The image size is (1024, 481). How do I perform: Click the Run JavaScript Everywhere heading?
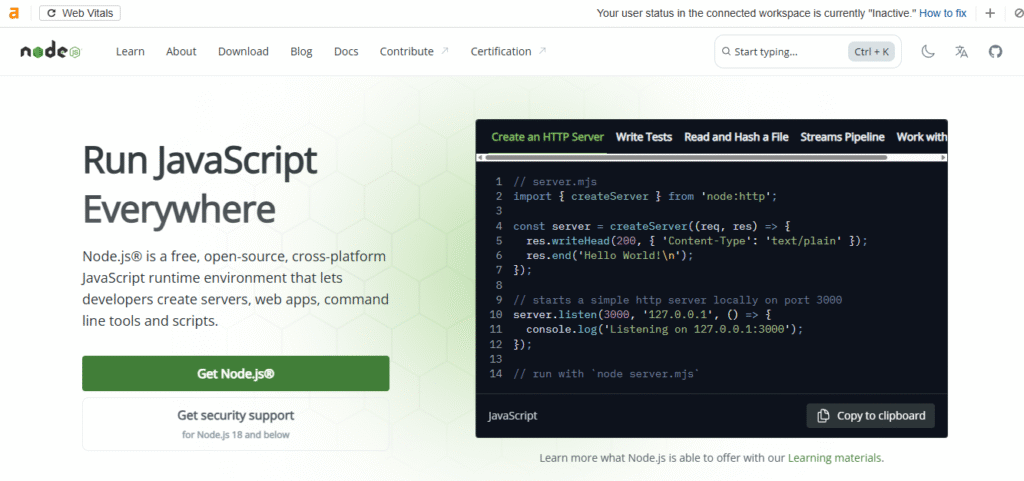click(200, 184)
